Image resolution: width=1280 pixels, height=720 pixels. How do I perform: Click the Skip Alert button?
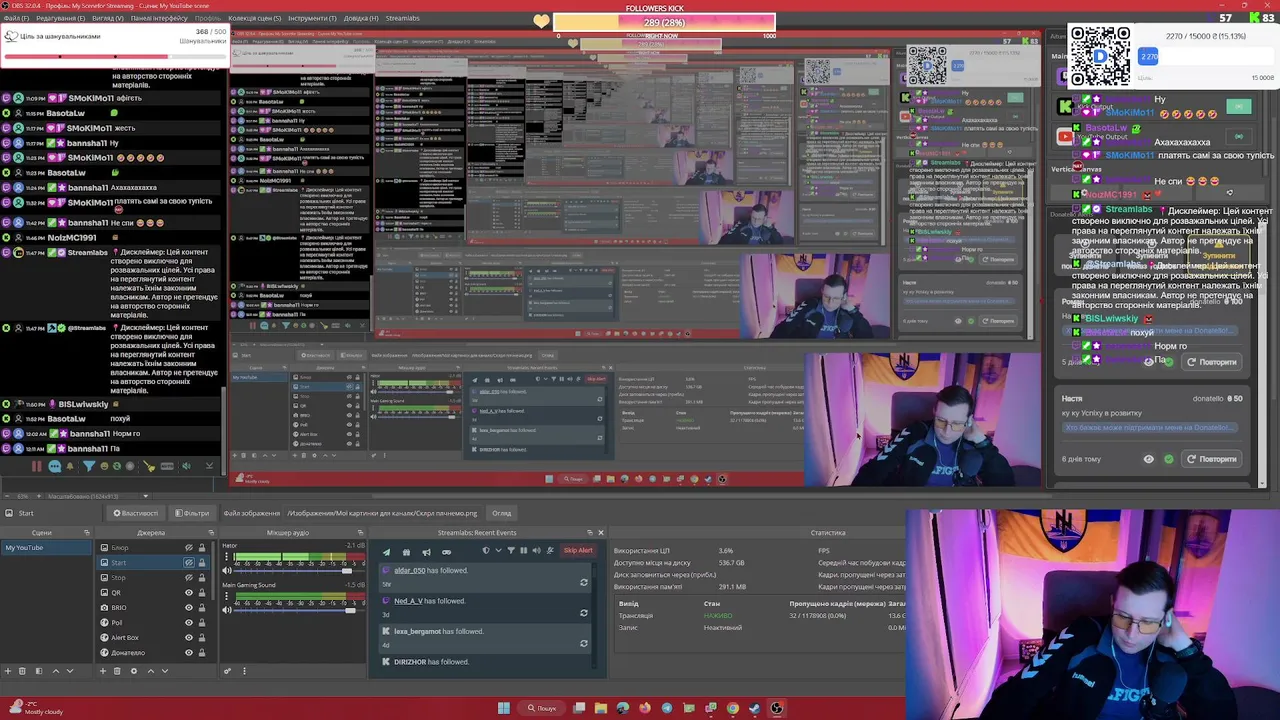[x=578, y=550]
